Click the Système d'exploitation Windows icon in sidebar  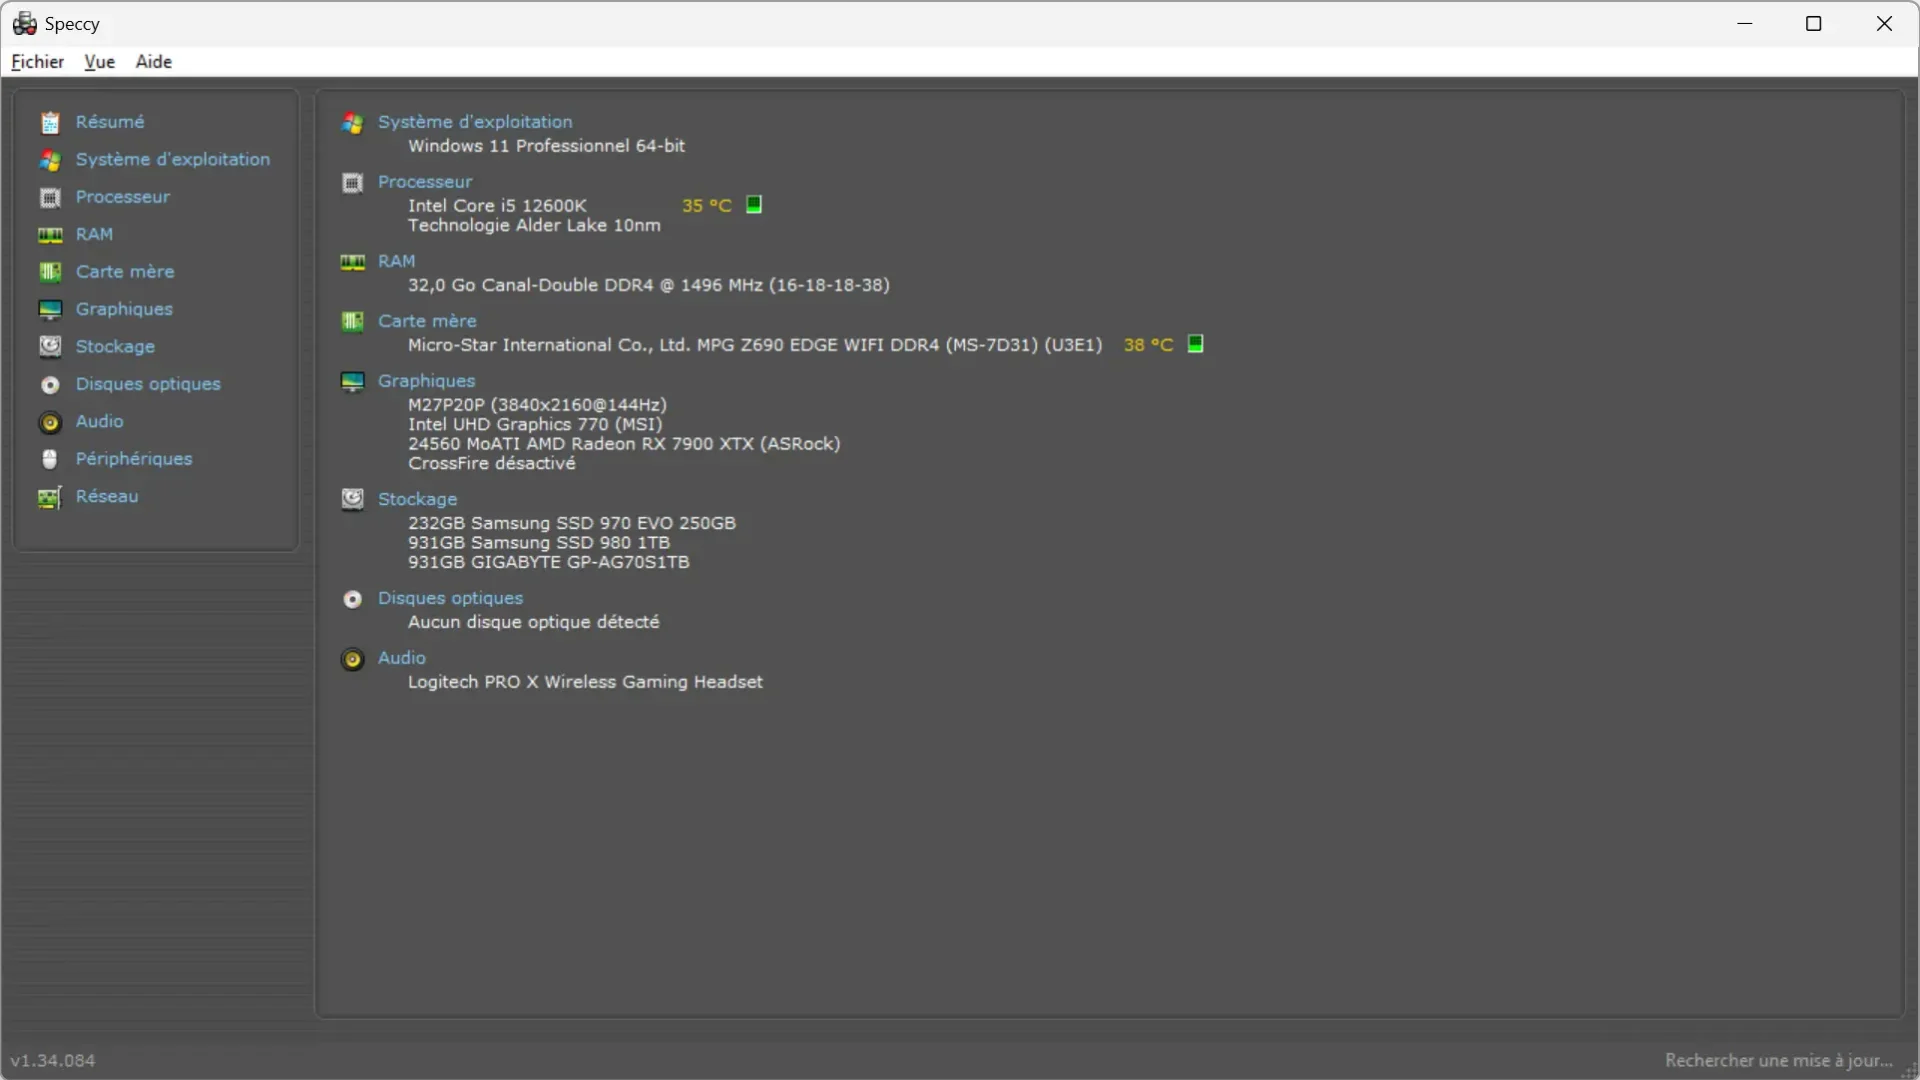pyautogui.click(x=50, y=160)
